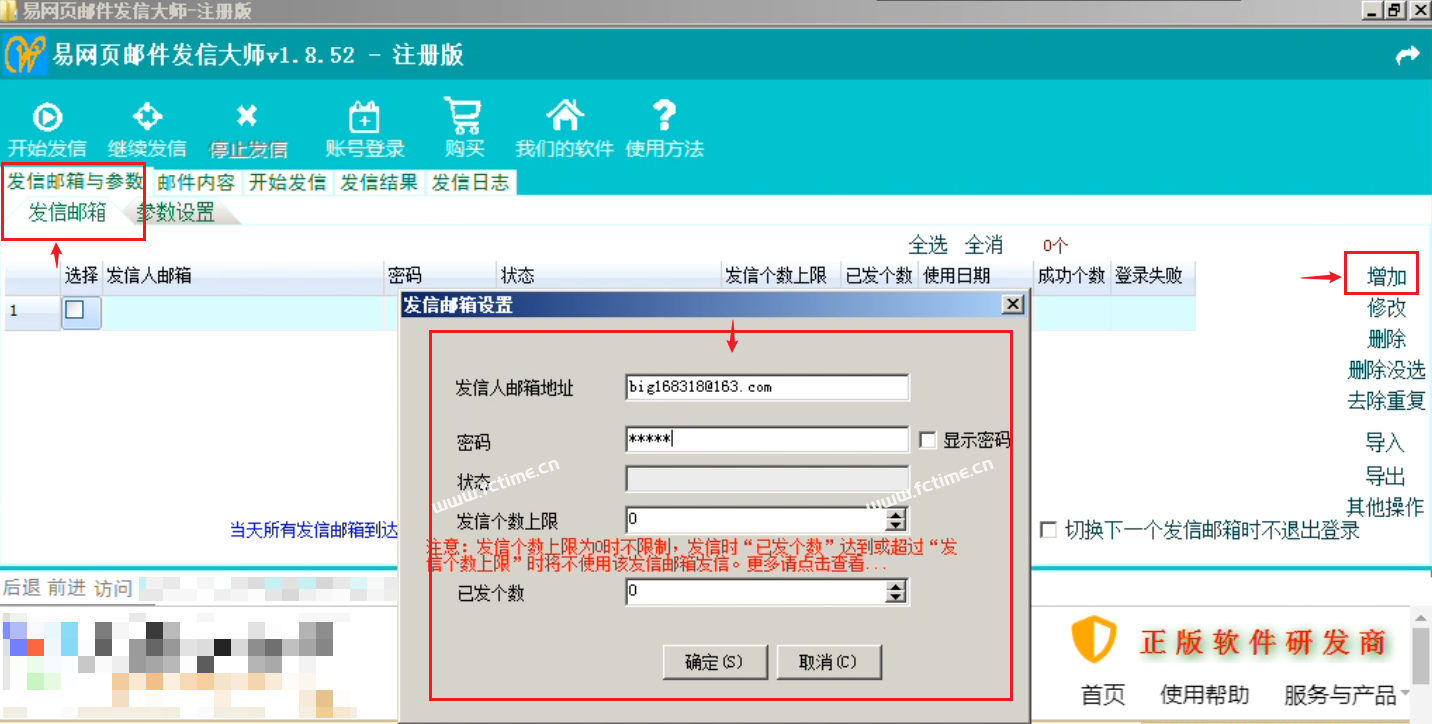Open the 发信结果 tab
The width and height of the screenshot is (1432, 724).
[x=379, y=183]
